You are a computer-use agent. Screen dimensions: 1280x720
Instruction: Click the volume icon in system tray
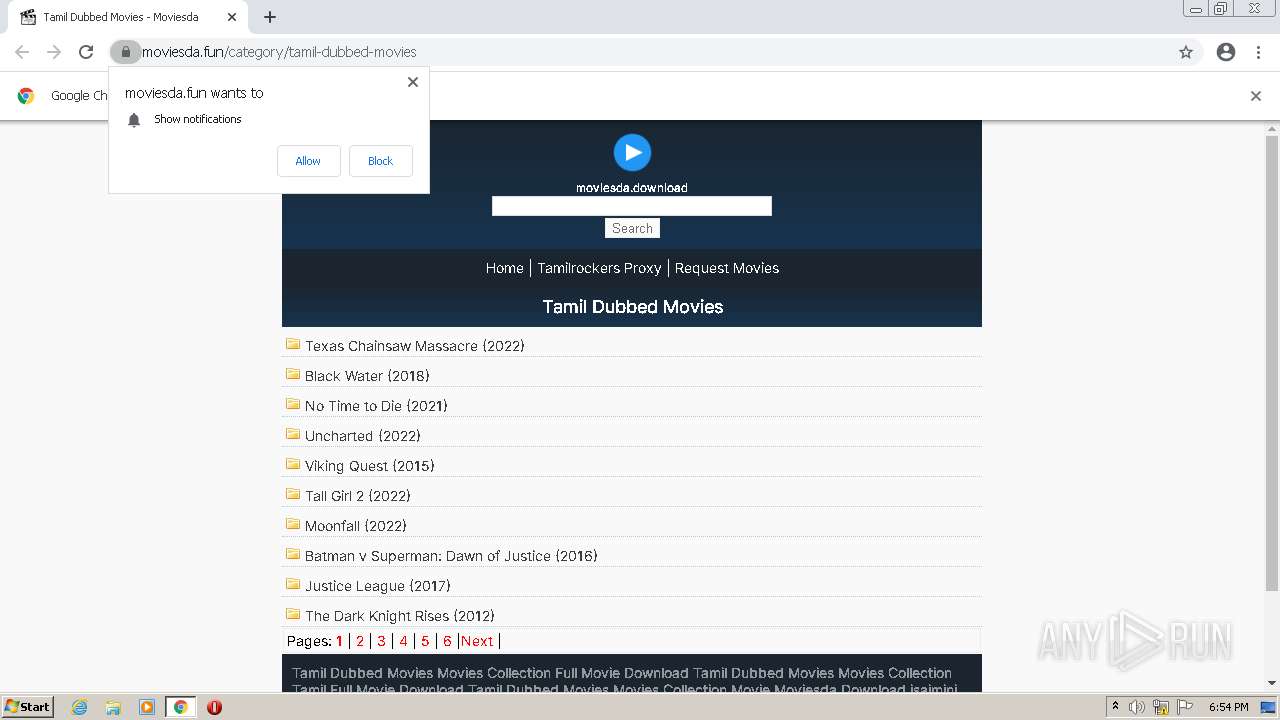click(x=1137, y=707)
